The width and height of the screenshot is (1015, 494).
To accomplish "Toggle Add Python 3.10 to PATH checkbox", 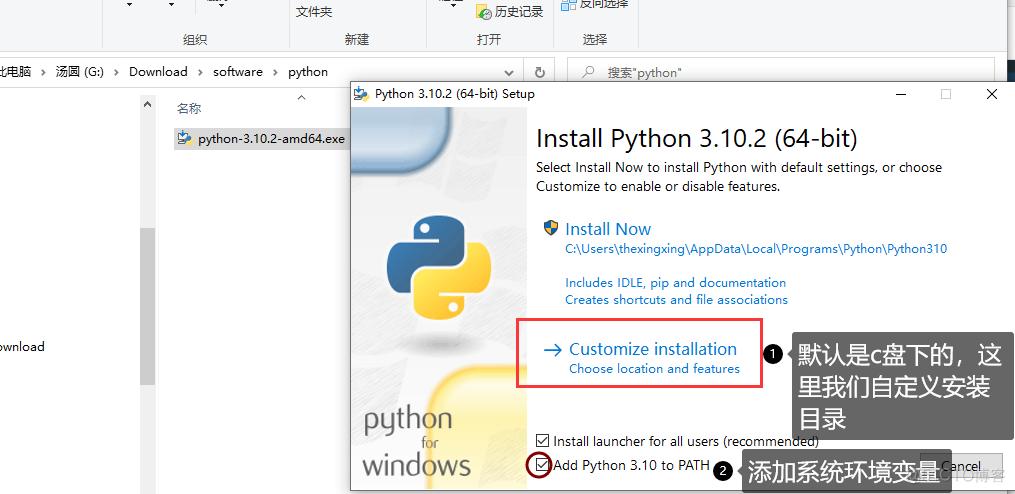I will [542, 465].
